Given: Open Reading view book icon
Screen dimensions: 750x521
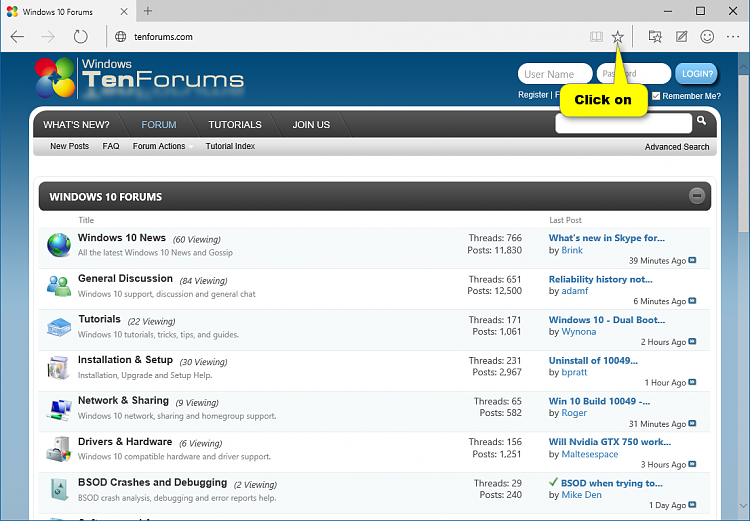Looking at the screenshot, I should click(x=596, y=37).
